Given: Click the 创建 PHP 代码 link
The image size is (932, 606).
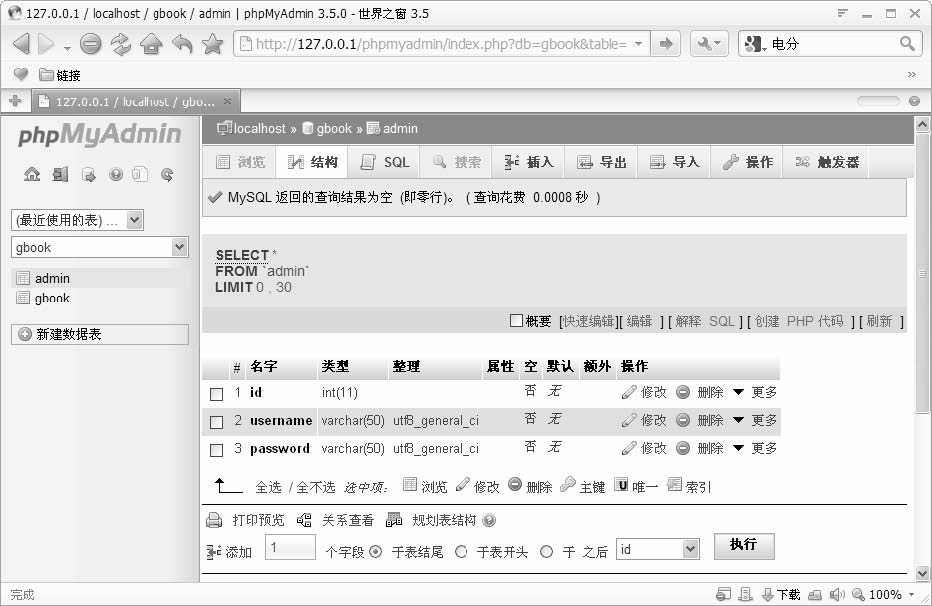Looking at the screenshot, I should (799, 321).
